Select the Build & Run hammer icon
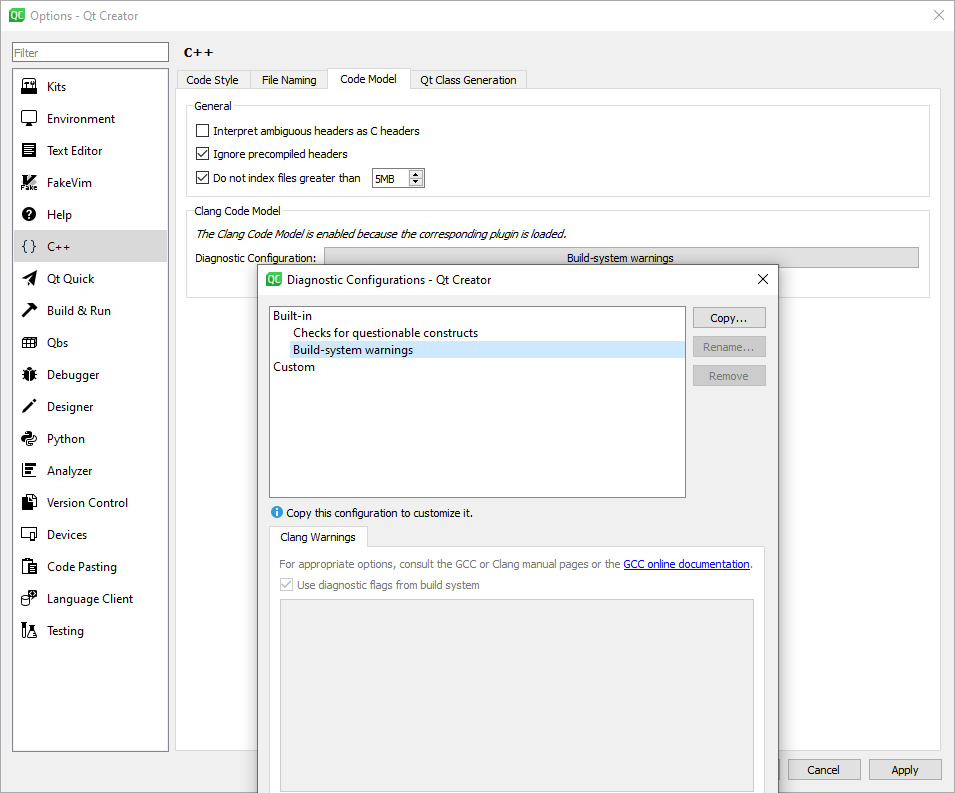 point(29,311)
